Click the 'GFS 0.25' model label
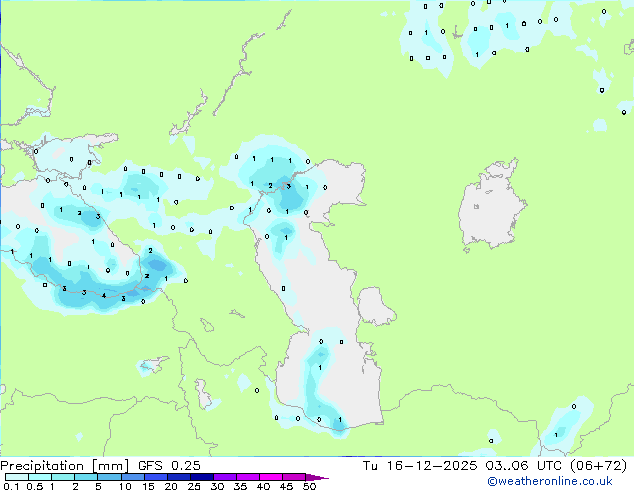The image size is (634, 490). pyautogui.click(x=169, y=466)
